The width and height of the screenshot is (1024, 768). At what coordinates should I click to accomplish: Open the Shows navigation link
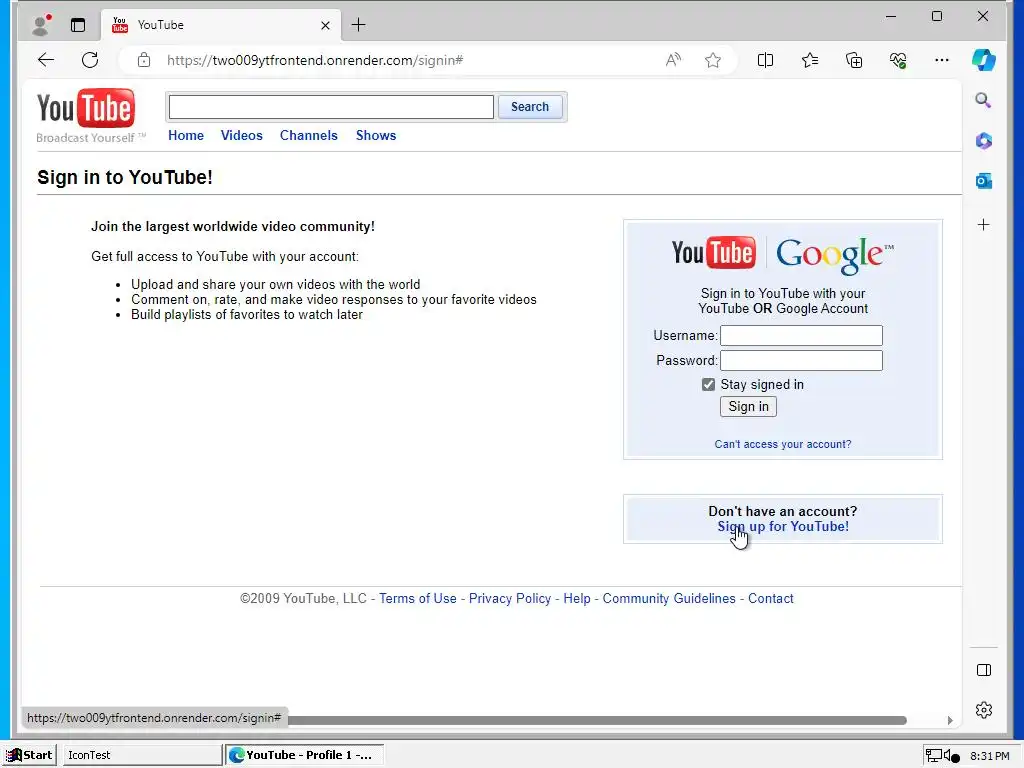376,135
